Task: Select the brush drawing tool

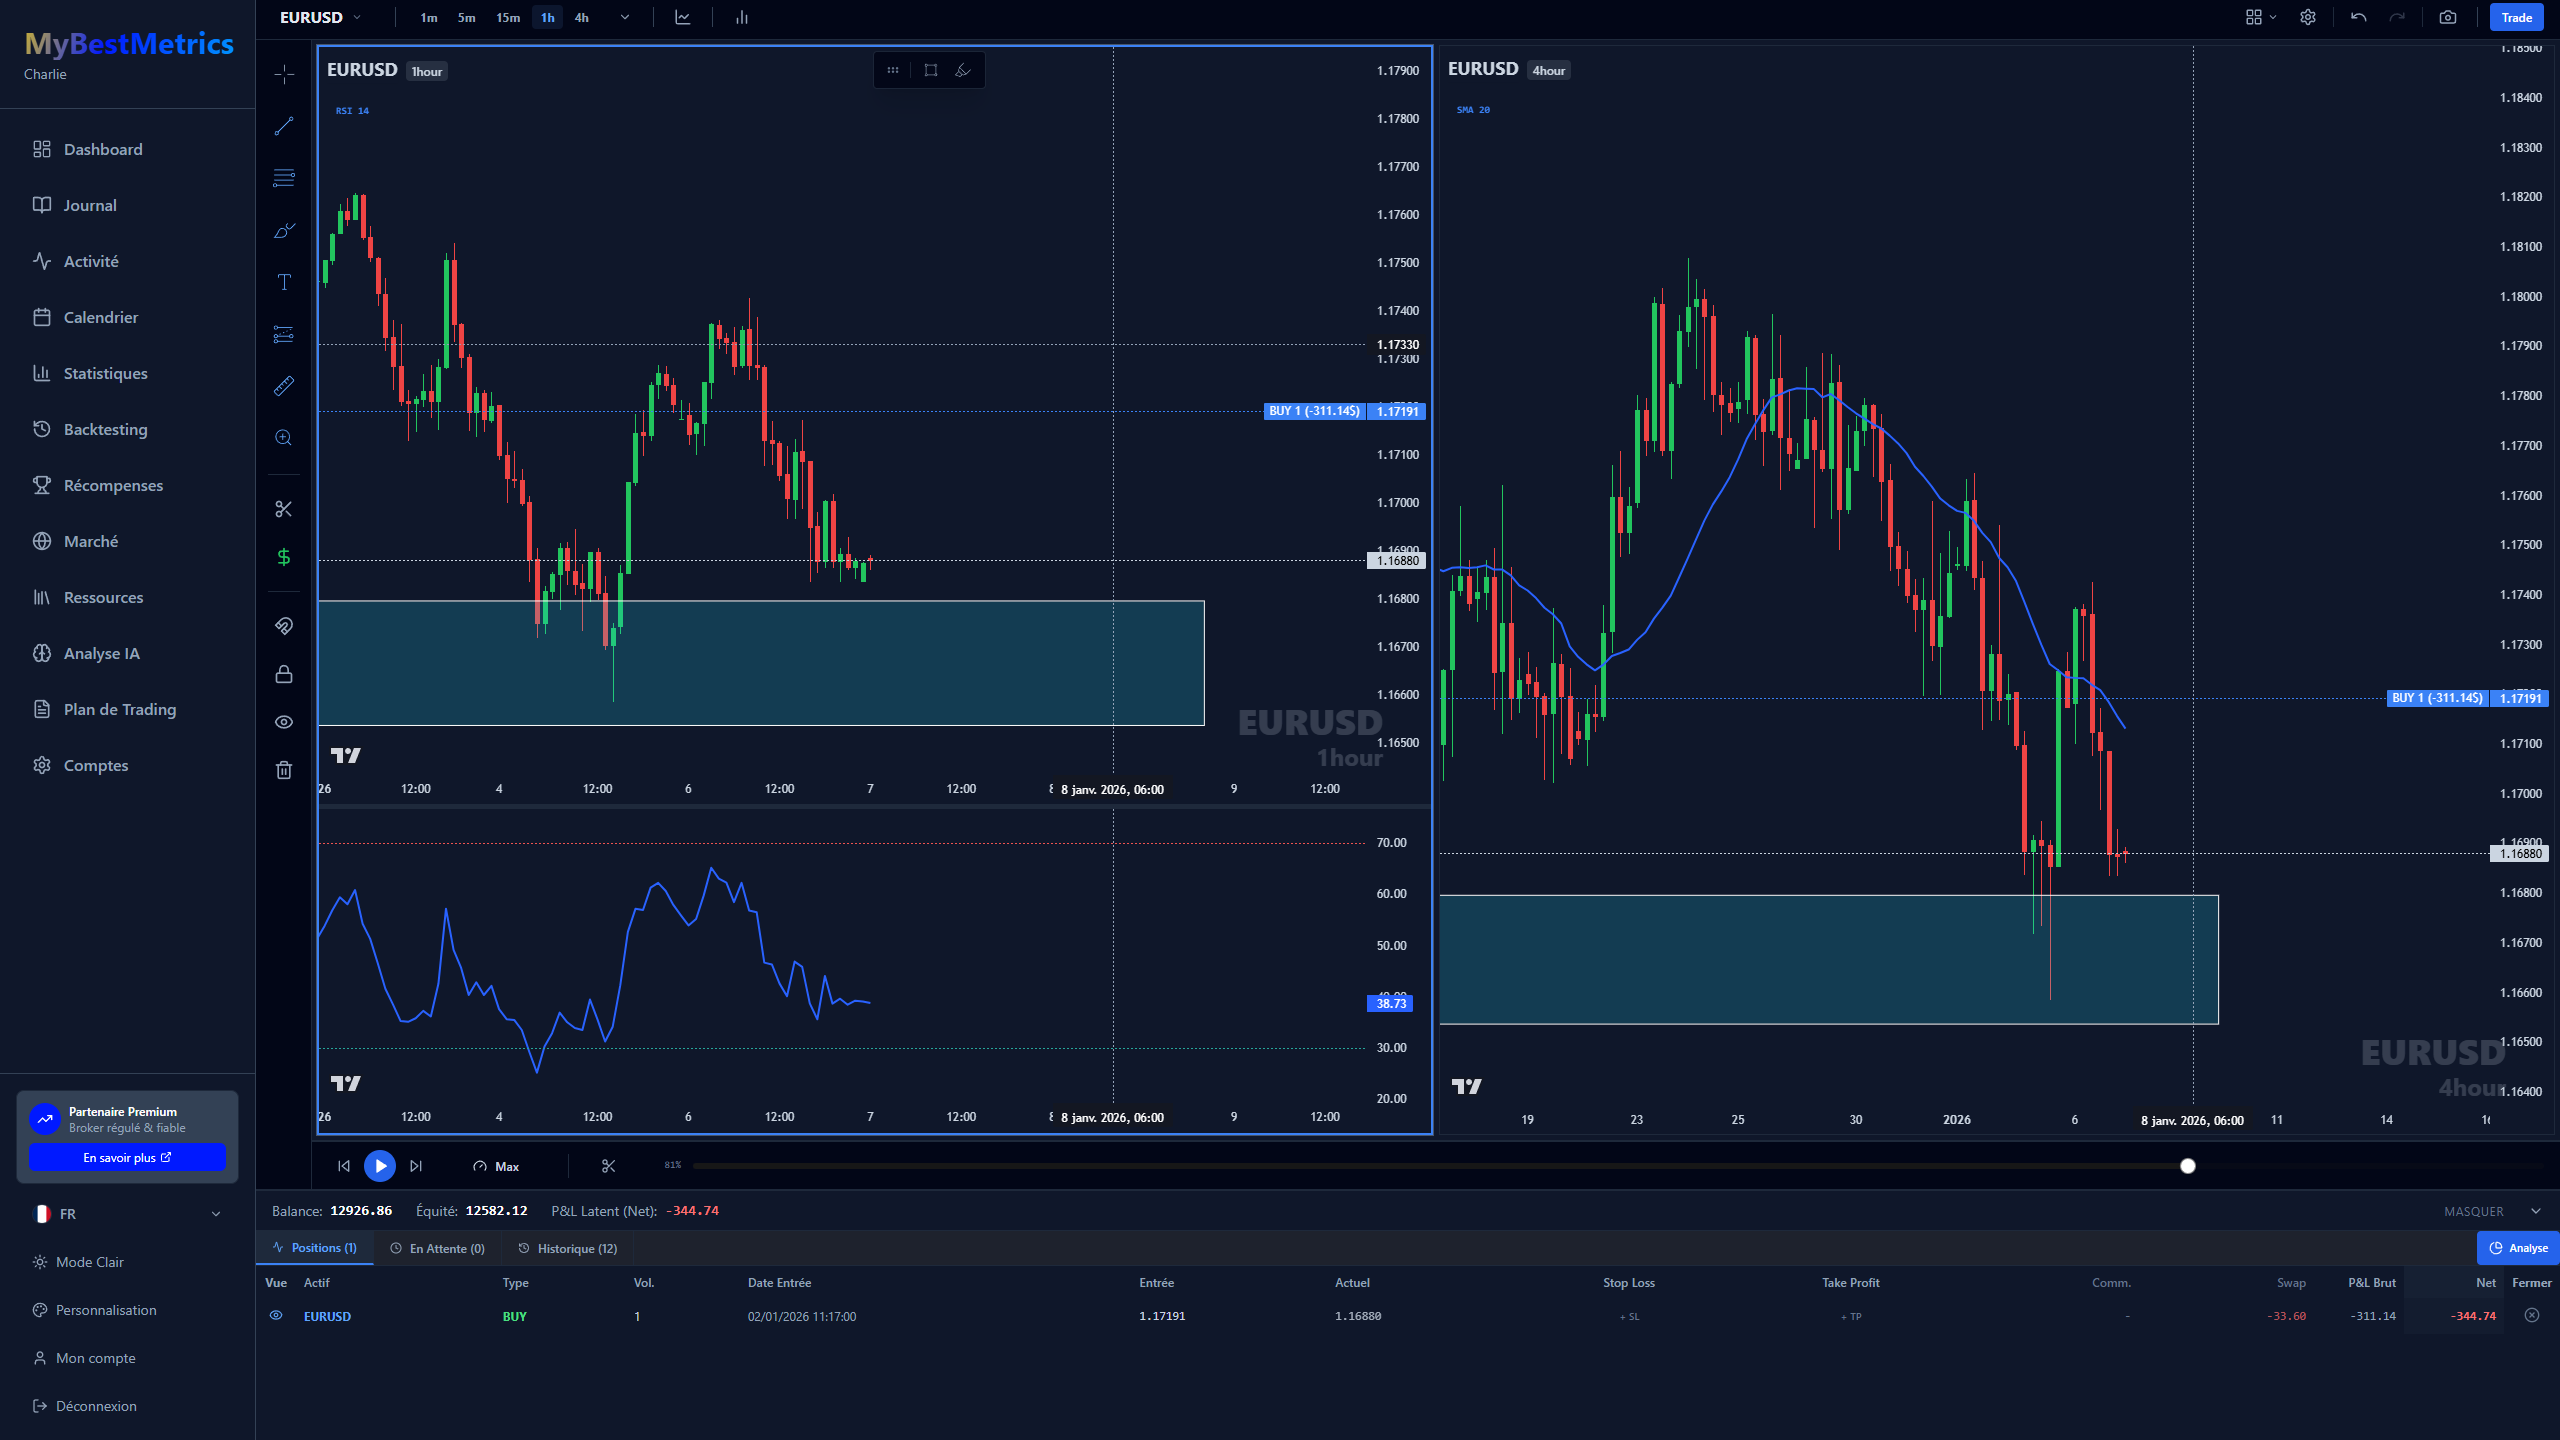Action: click(284, 230)
